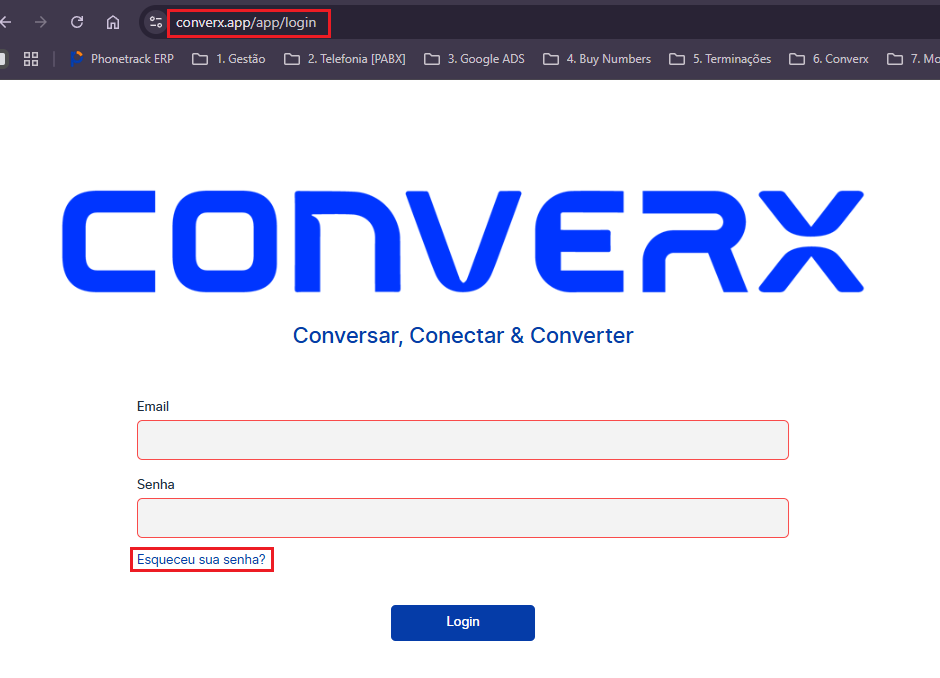Open the apps grid icon in bookmarks bar
Viewport: 940px width, 678px height.
31,59
